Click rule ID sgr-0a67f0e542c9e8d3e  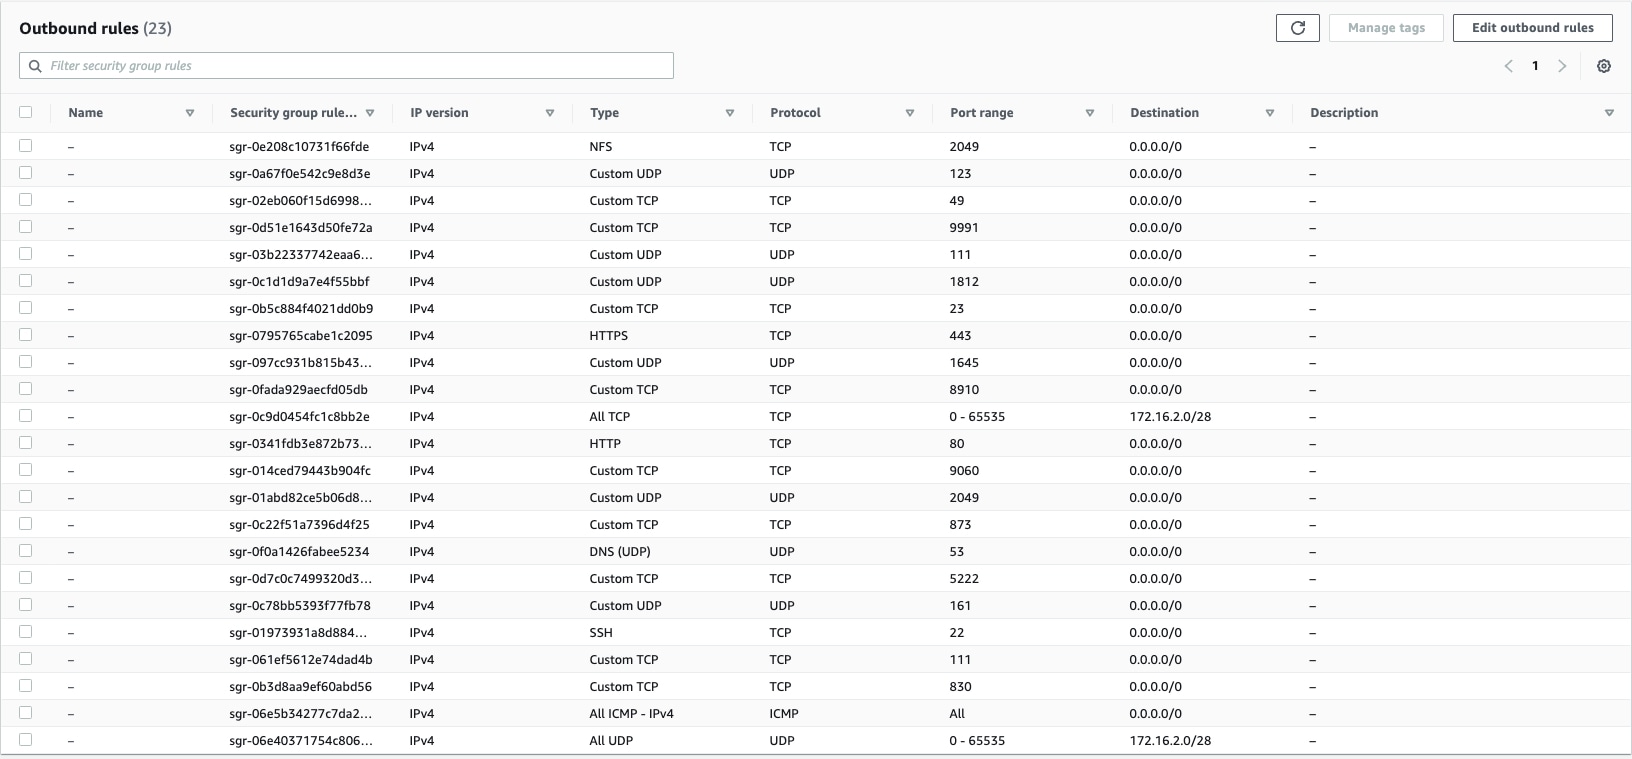[x=300, y=174]
